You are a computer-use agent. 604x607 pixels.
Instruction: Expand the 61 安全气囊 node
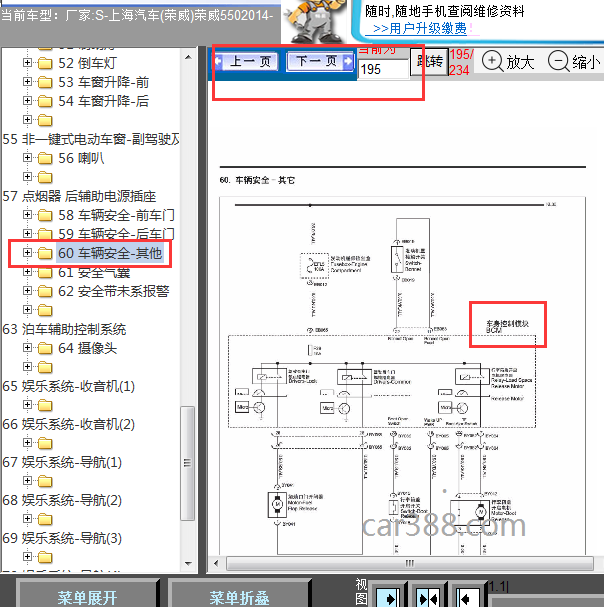[x=27, y=272]
